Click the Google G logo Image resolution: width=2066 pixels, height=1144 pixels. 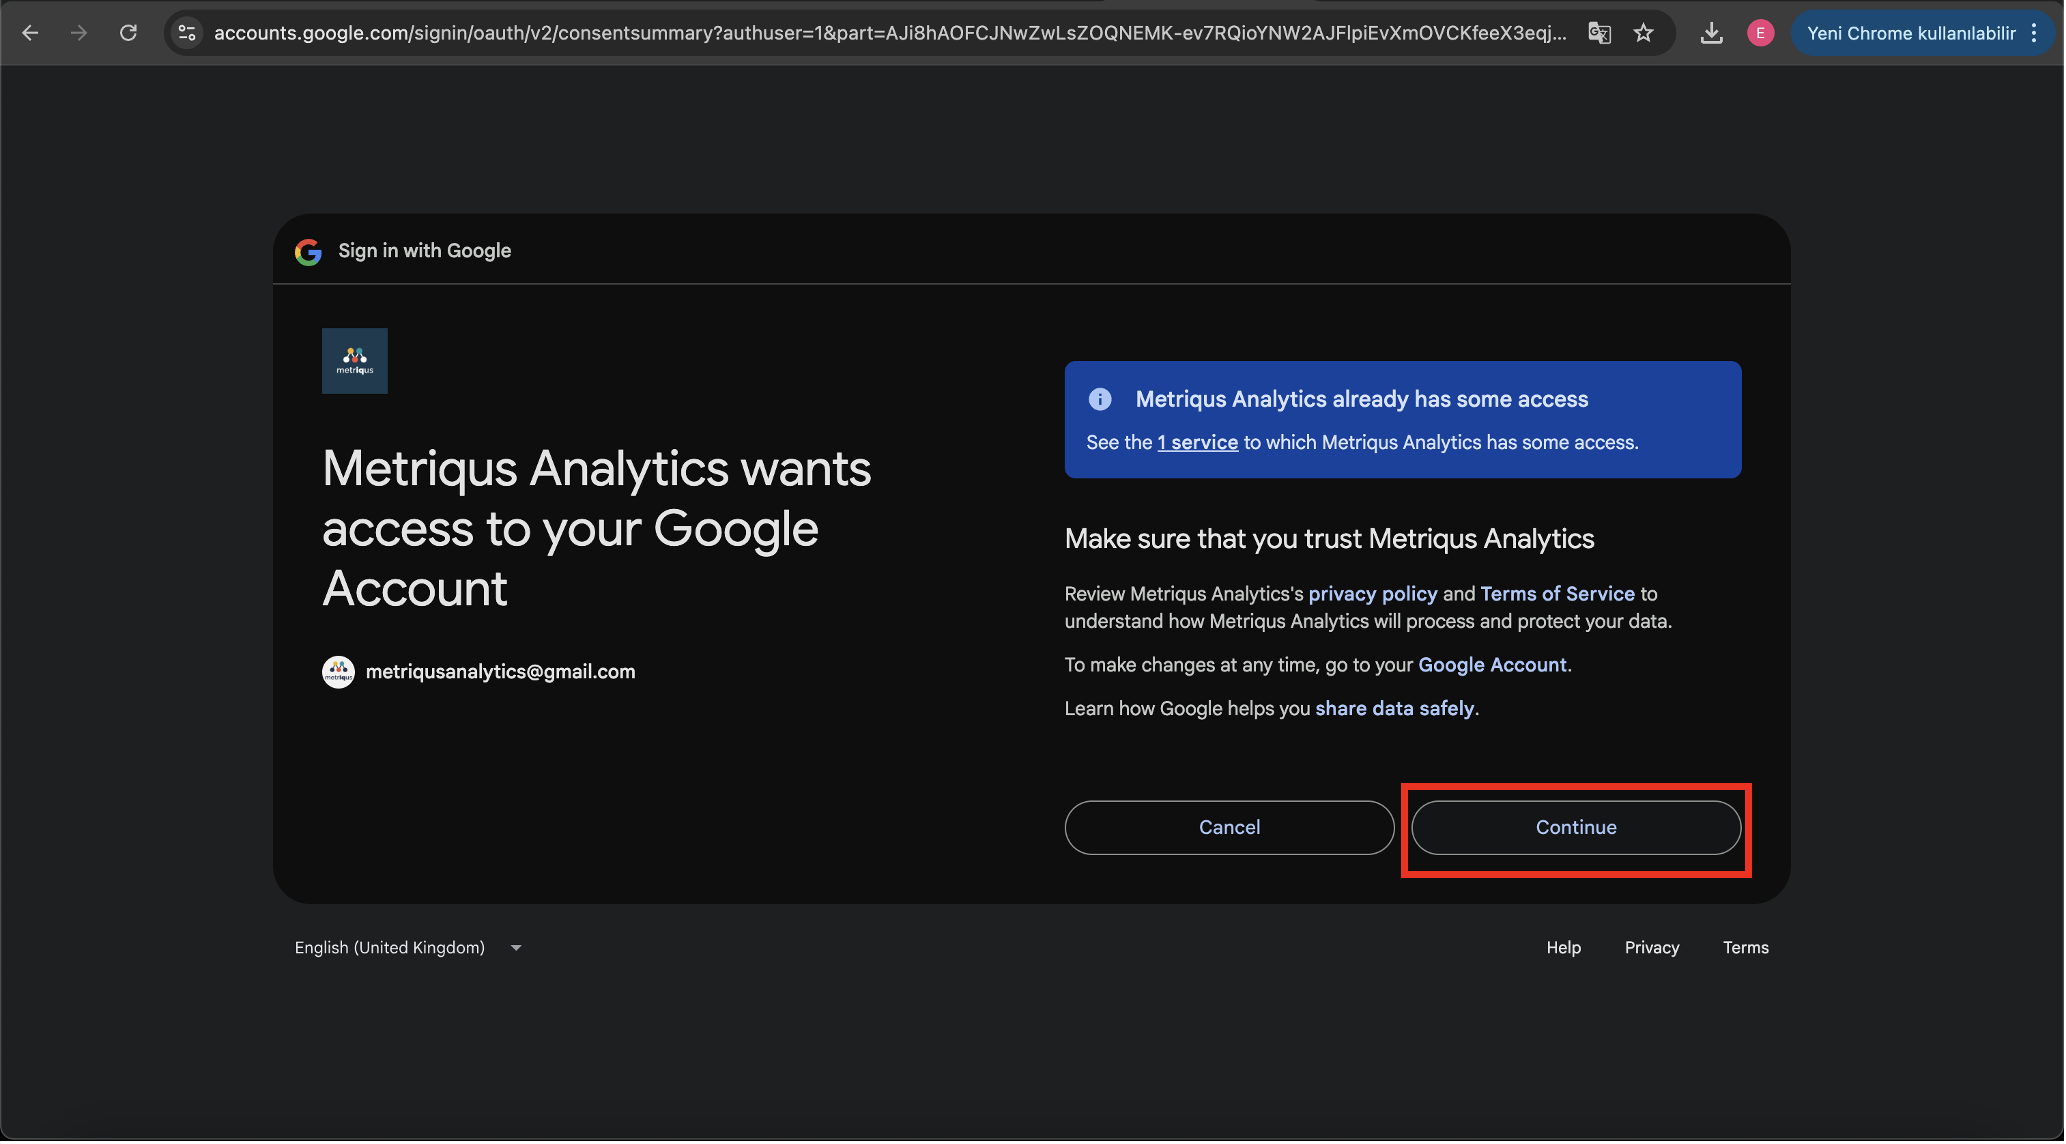point(309,252)
